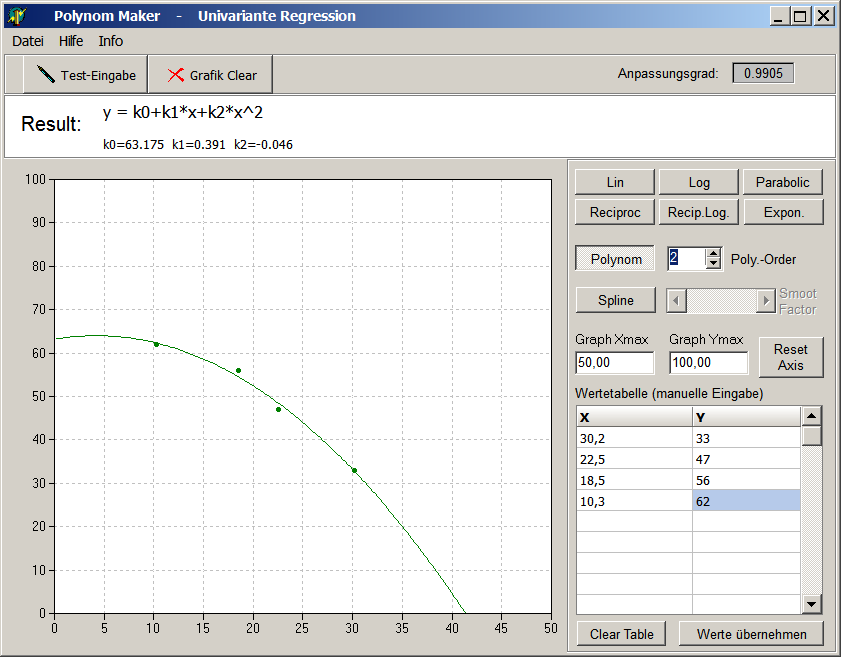The height and width of the screenshot is (657, 841).
Task: Click Clear Table button
Action: click(622, 634)
